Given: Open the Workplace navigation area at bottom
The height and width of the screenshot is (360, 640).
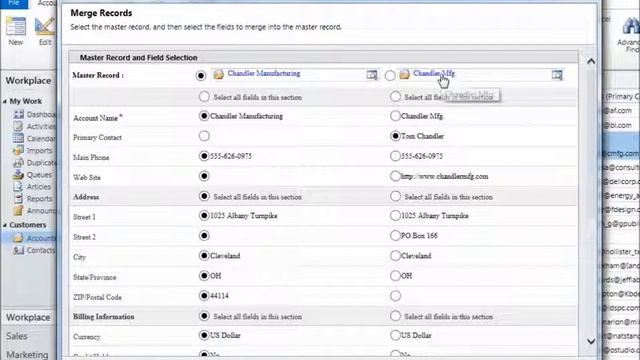Looking at the screenshot, I should click(28, 317).
